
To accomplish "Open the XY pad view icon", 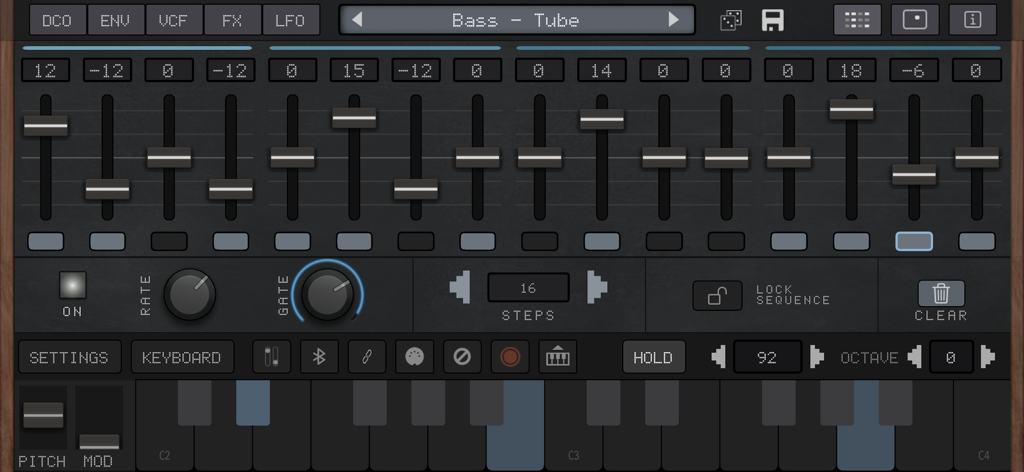I will (915, 20).
